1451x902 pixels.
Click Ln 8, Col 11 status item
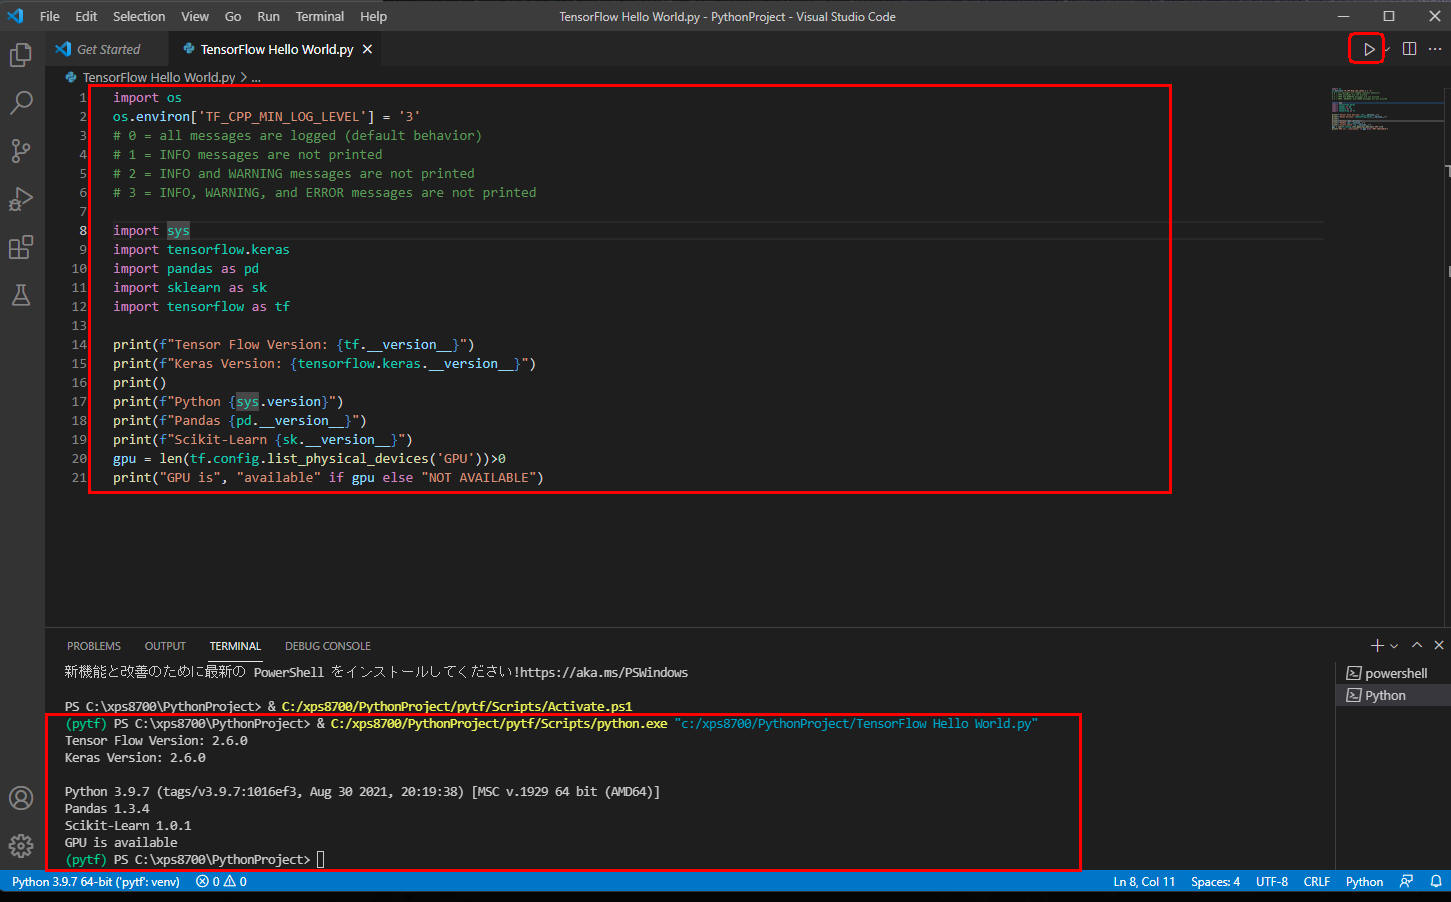[x=1144, y=881]
